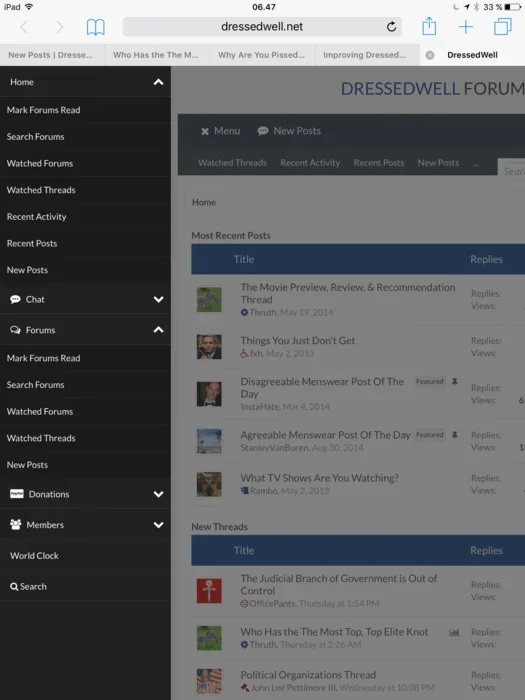525x700 pixels.
Task: Collapse the Forums section chevron
Action: coord(158,330)
